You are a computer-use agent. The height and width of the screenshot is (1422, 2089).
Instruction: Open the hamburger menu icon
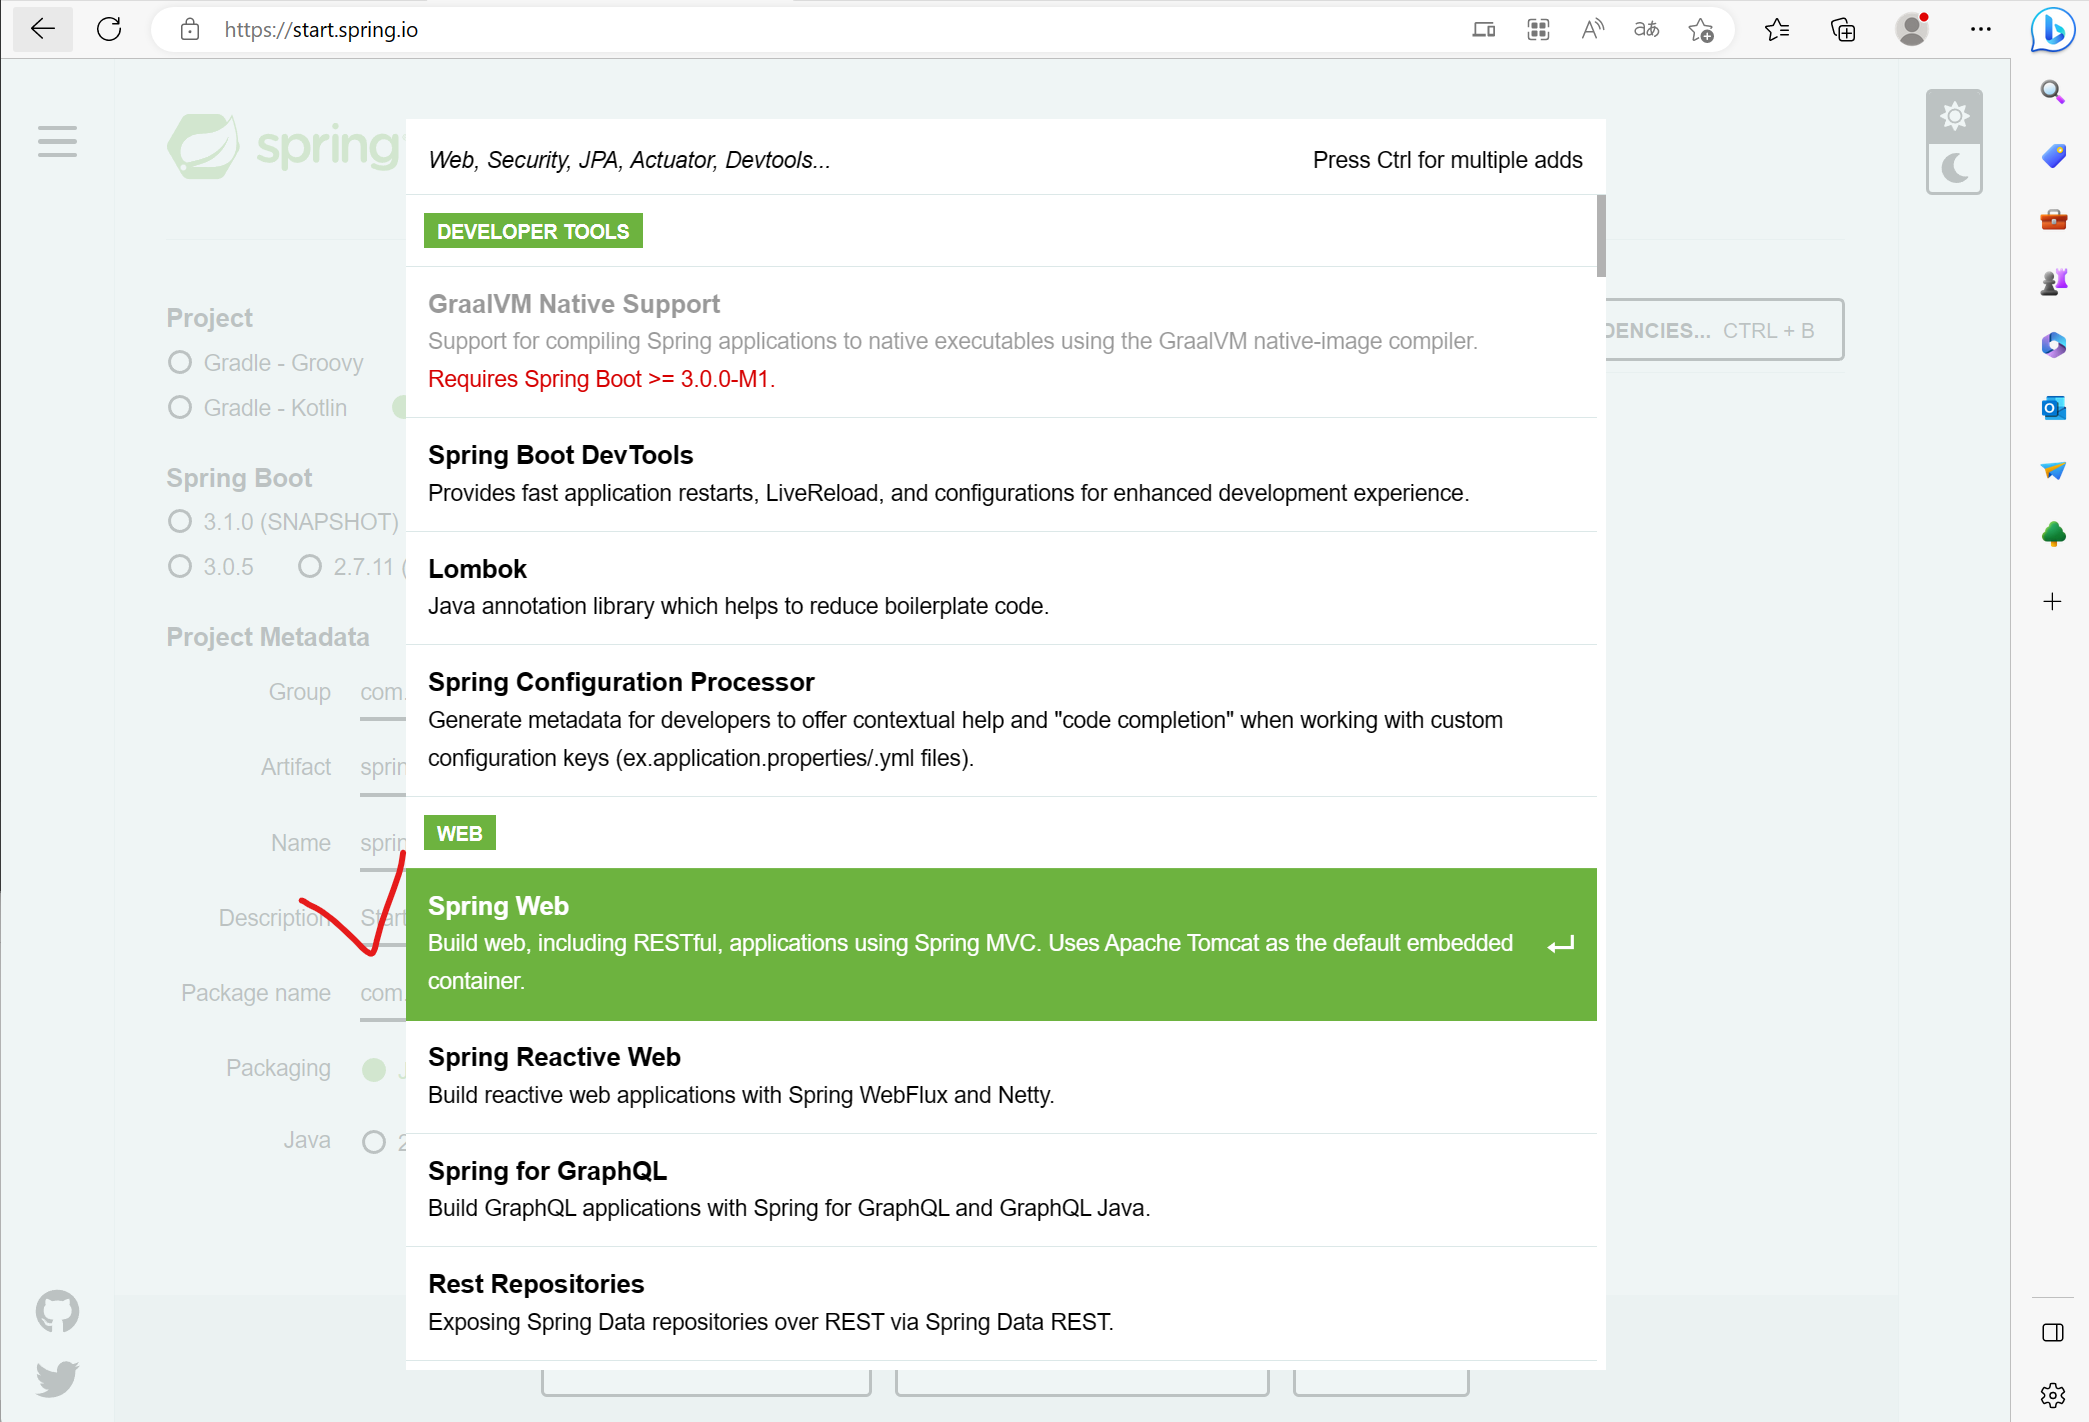pos(57,141)
